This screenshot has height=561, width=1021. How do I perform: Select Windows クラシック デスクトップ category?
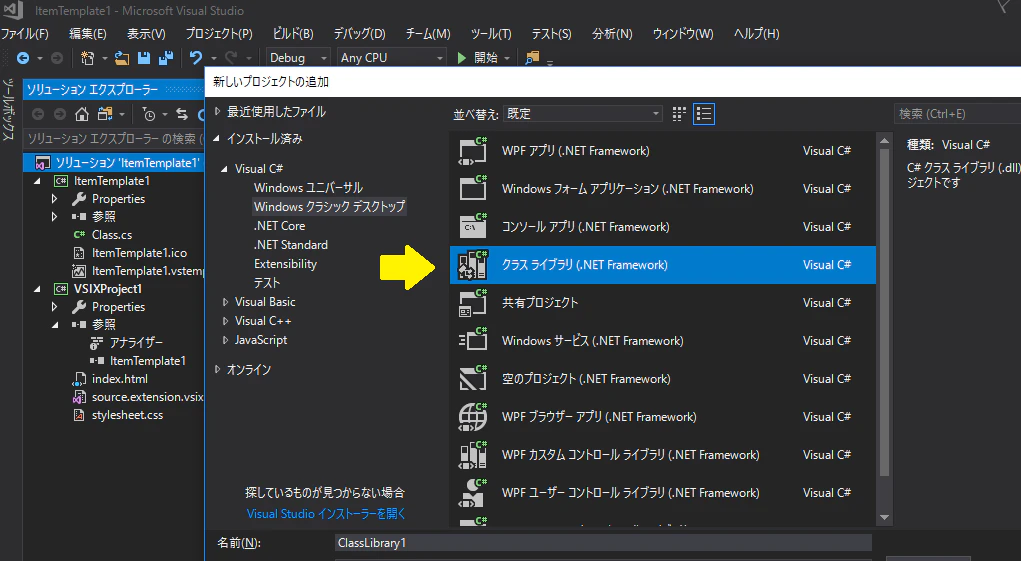click(329, 206)
